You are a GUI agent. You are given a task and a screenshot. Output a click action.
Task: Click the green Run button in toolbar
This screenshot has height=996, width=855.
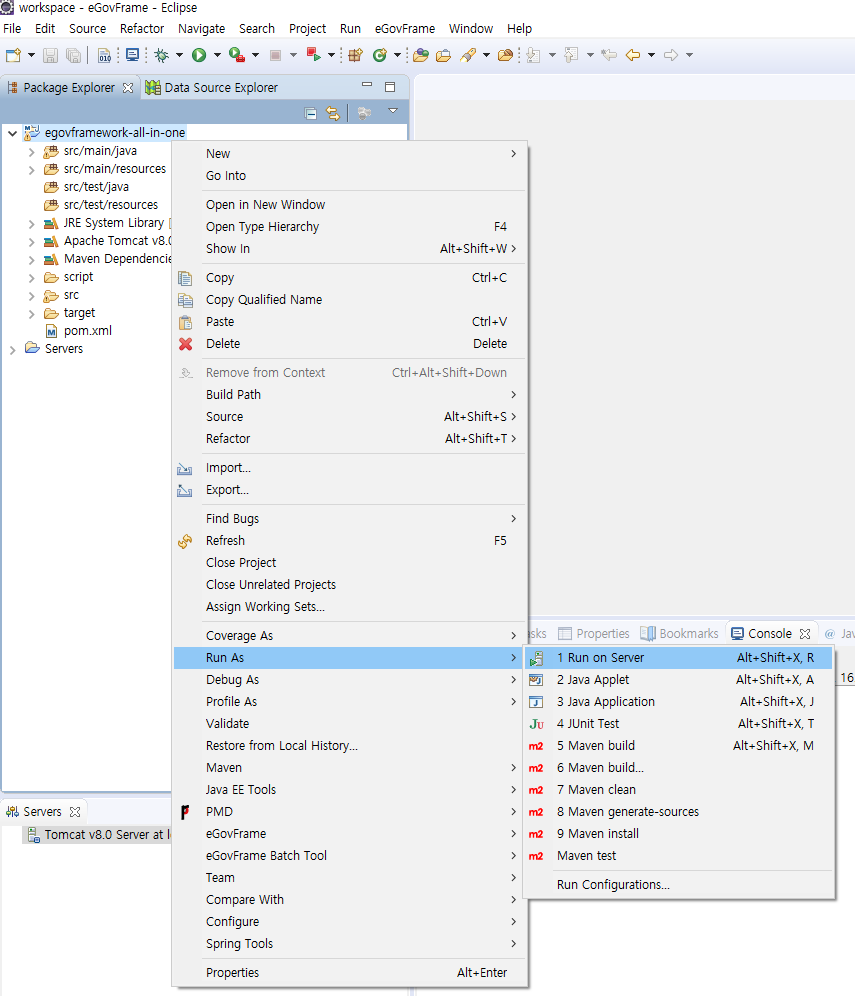click(199, 55)
